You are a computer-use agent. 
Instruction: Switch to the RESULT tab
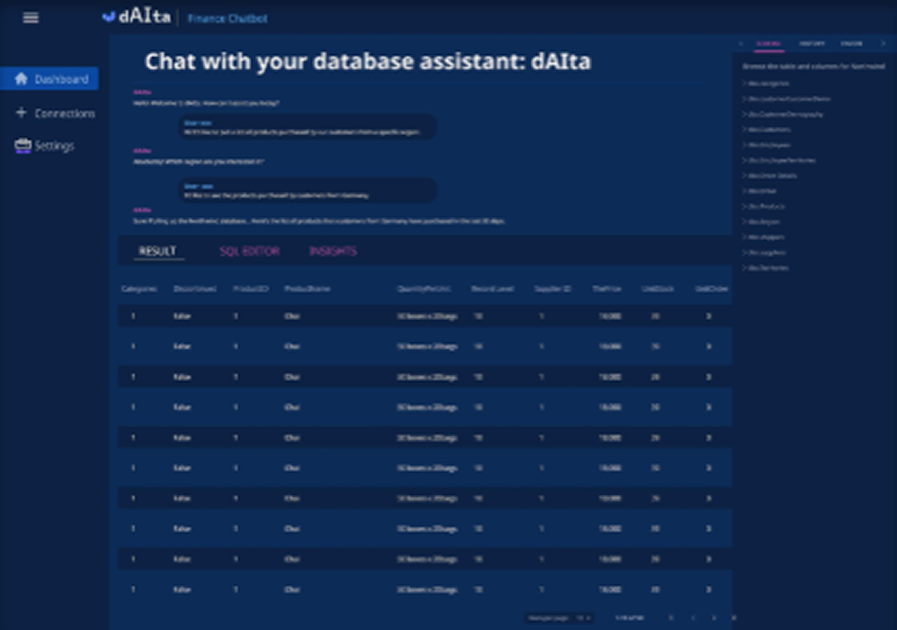pyautogui.click(x=158, y=251)
